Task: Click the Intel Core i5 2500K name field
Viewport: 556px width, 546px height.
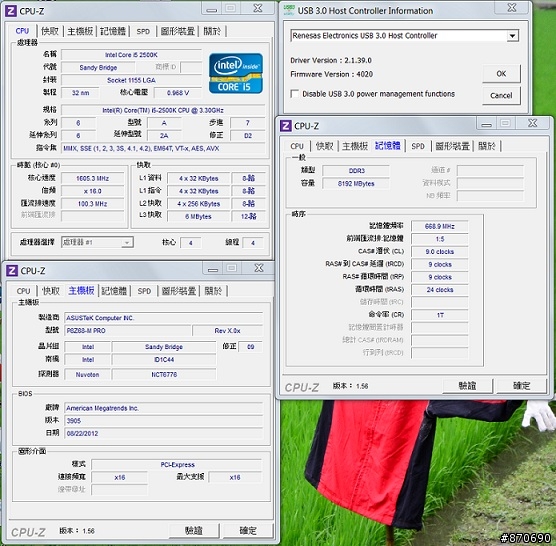Action: point(131,55)
